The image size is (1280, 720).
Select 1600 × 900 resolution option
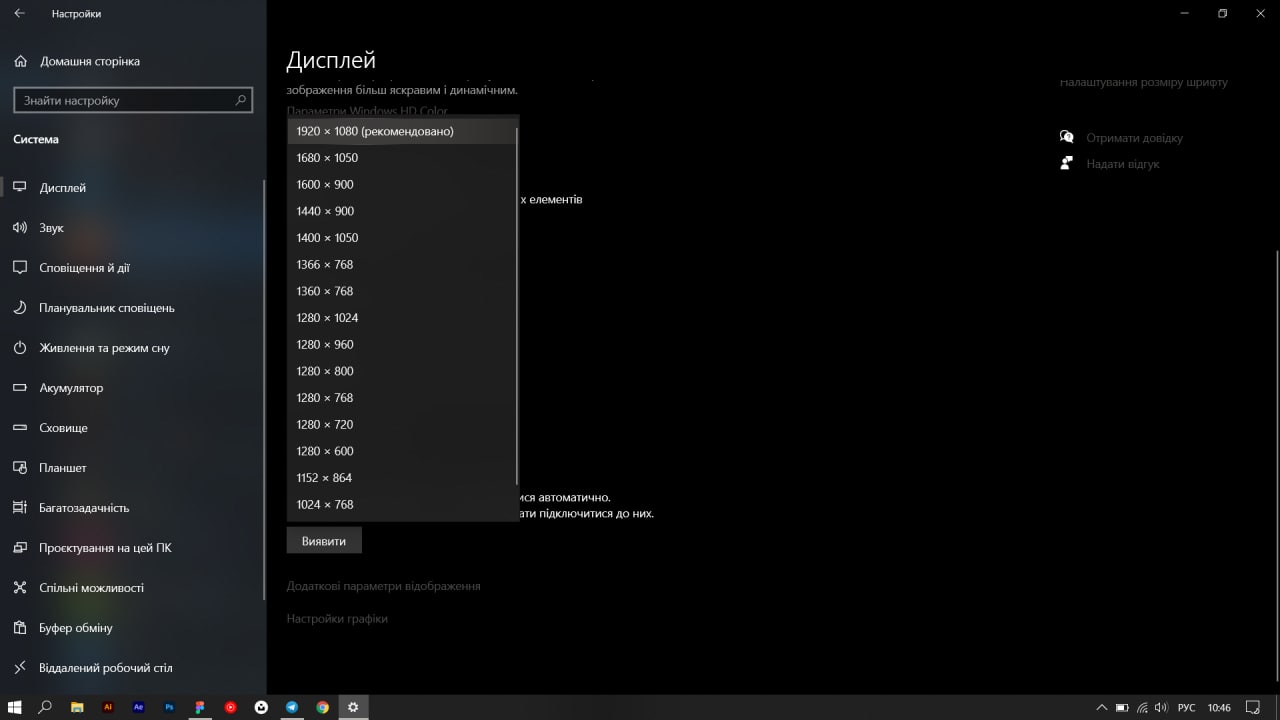pyautogui.click(x=401, y=184)
